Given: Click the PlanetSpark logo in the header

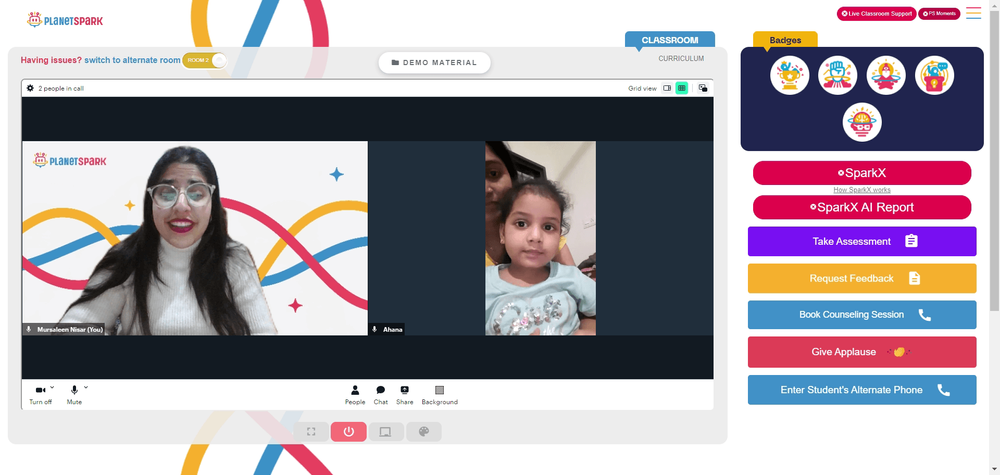Looking at the screenshot, I should pyautogui.click(x=64, y=20).
